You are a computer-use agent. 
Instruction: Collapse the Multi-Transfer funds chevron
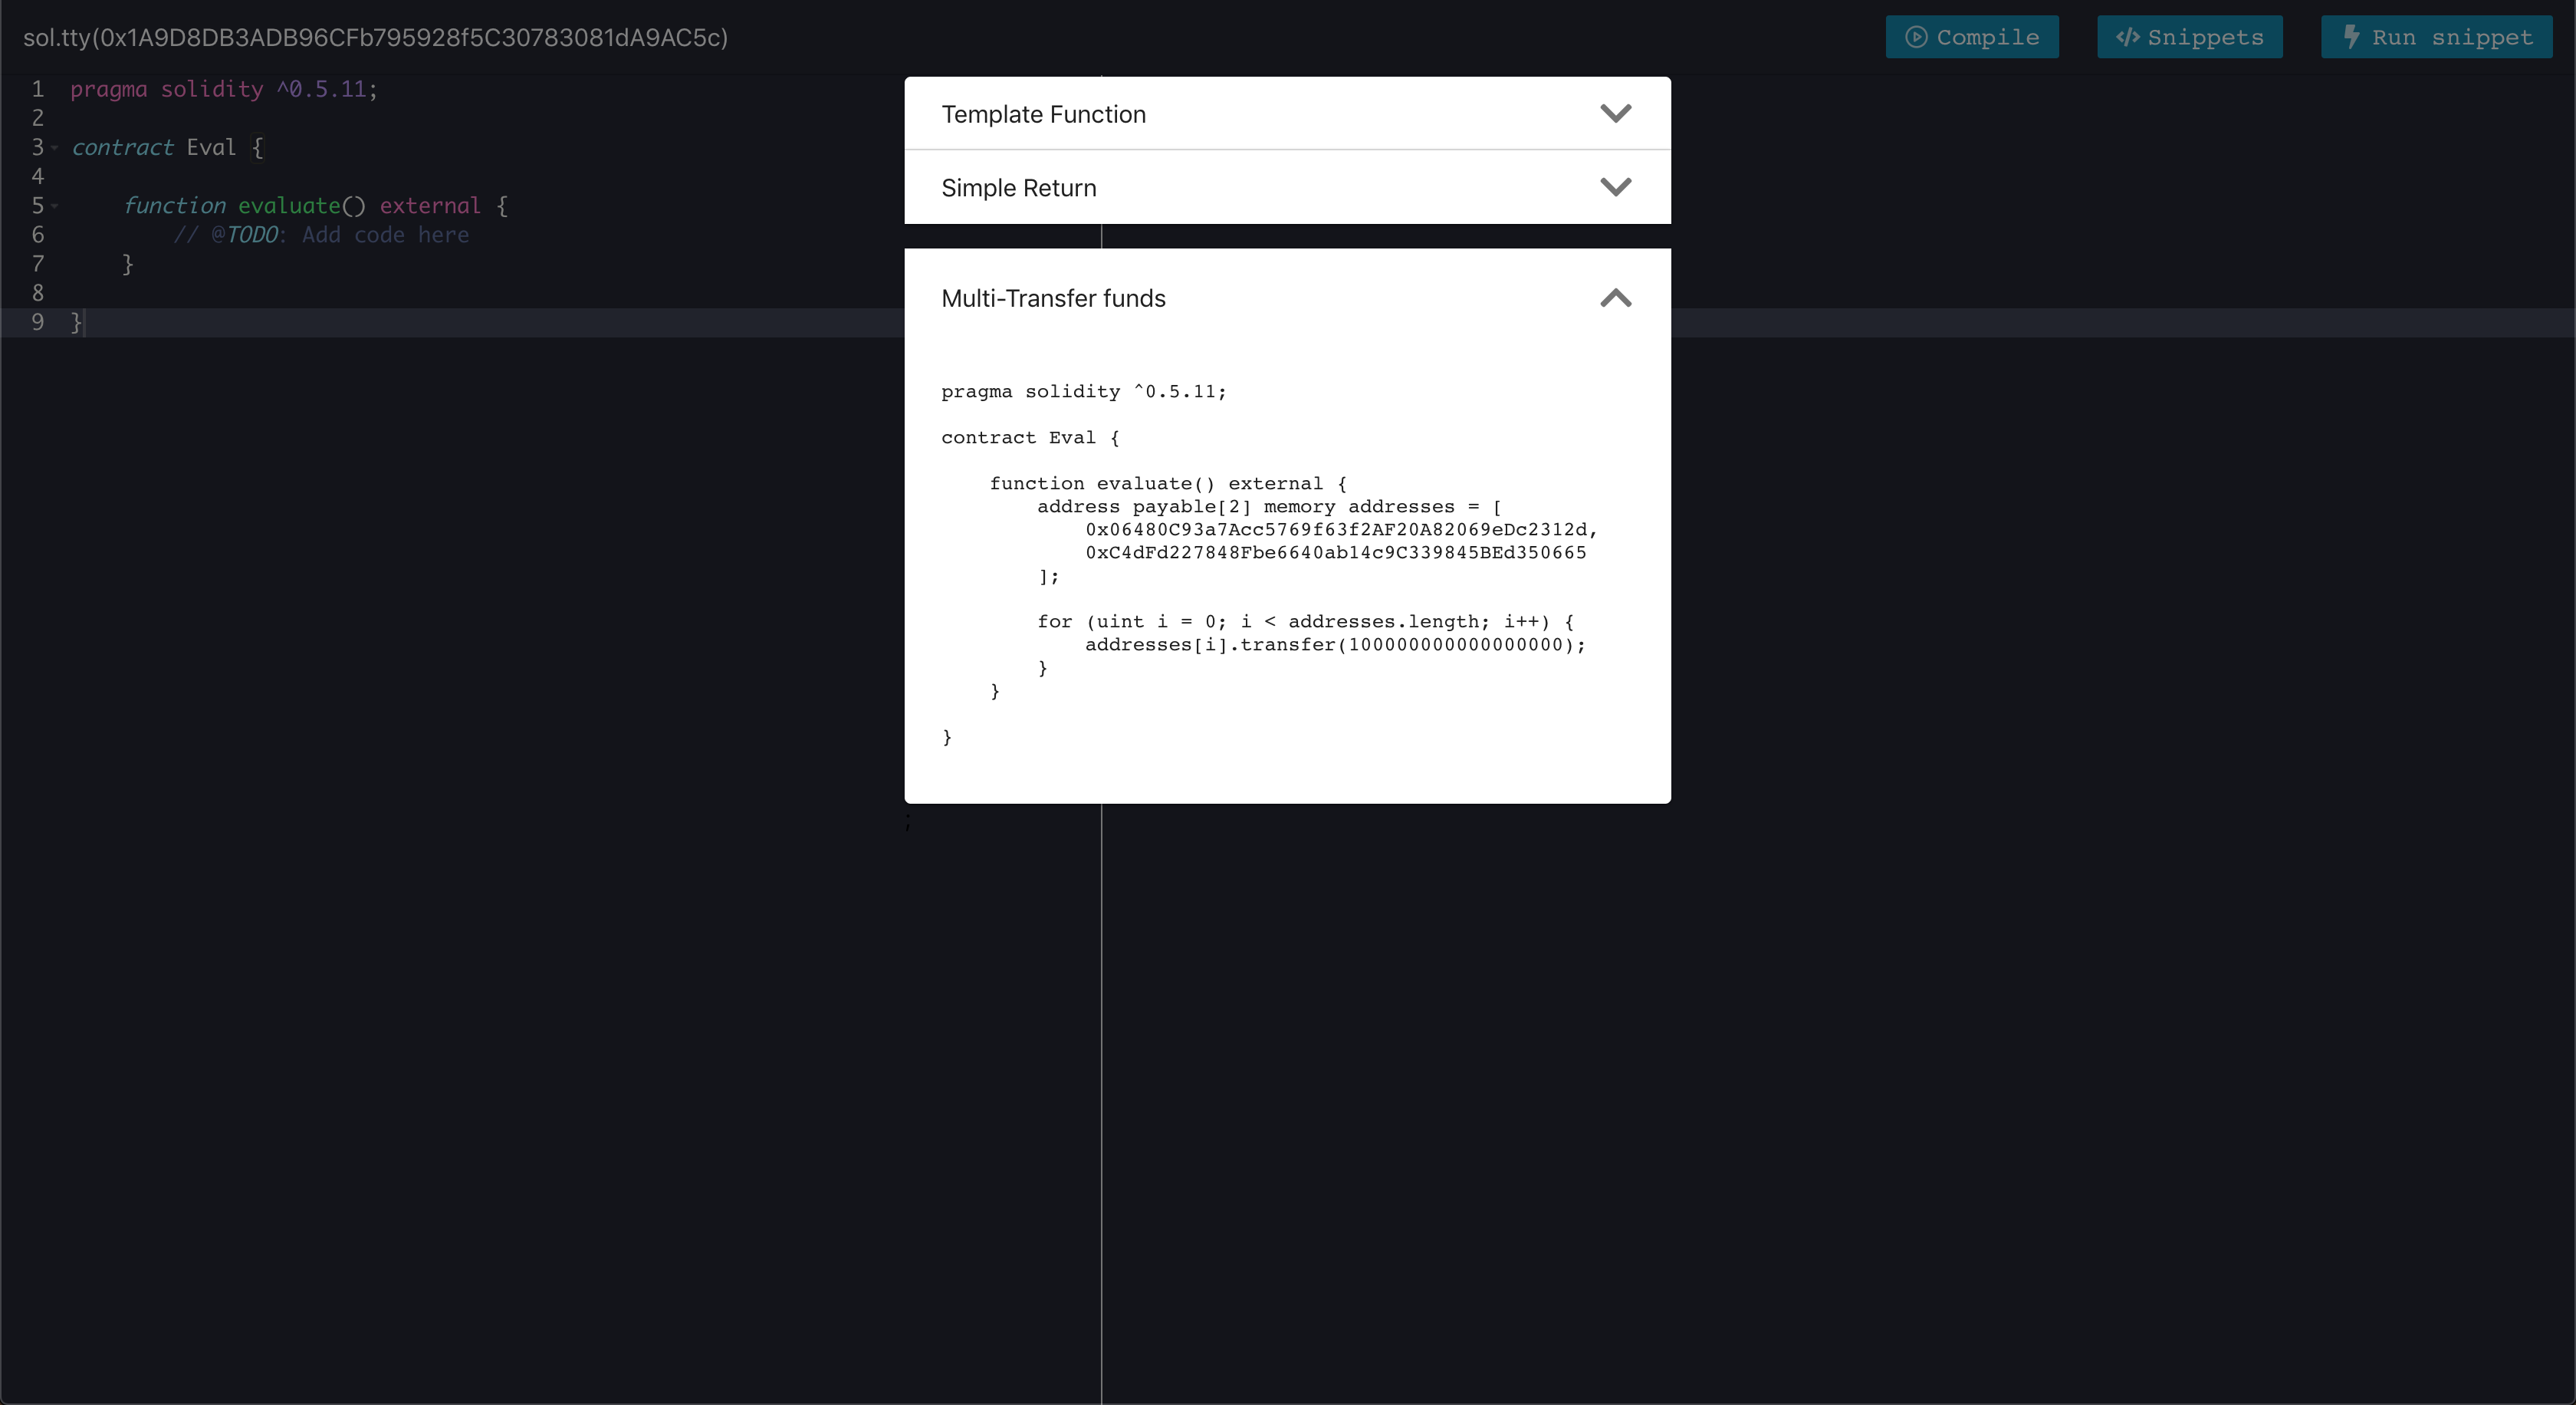pyautogui.click(x=1615, y=298)
